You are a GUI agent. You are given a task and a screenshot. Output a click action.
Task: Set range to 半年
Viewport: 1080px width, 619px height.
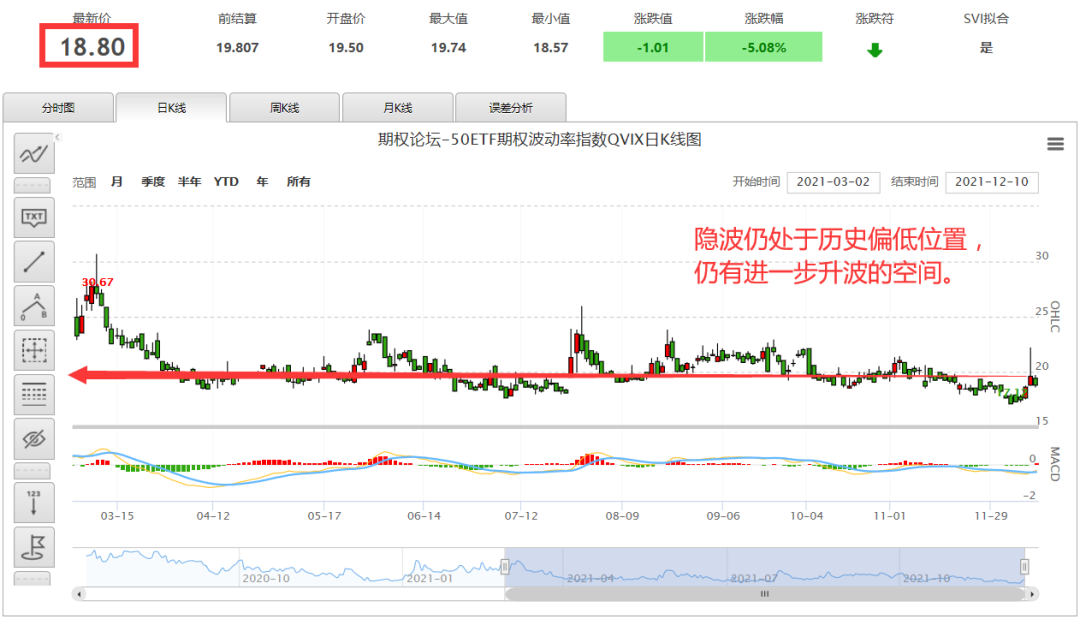[189, 182]
